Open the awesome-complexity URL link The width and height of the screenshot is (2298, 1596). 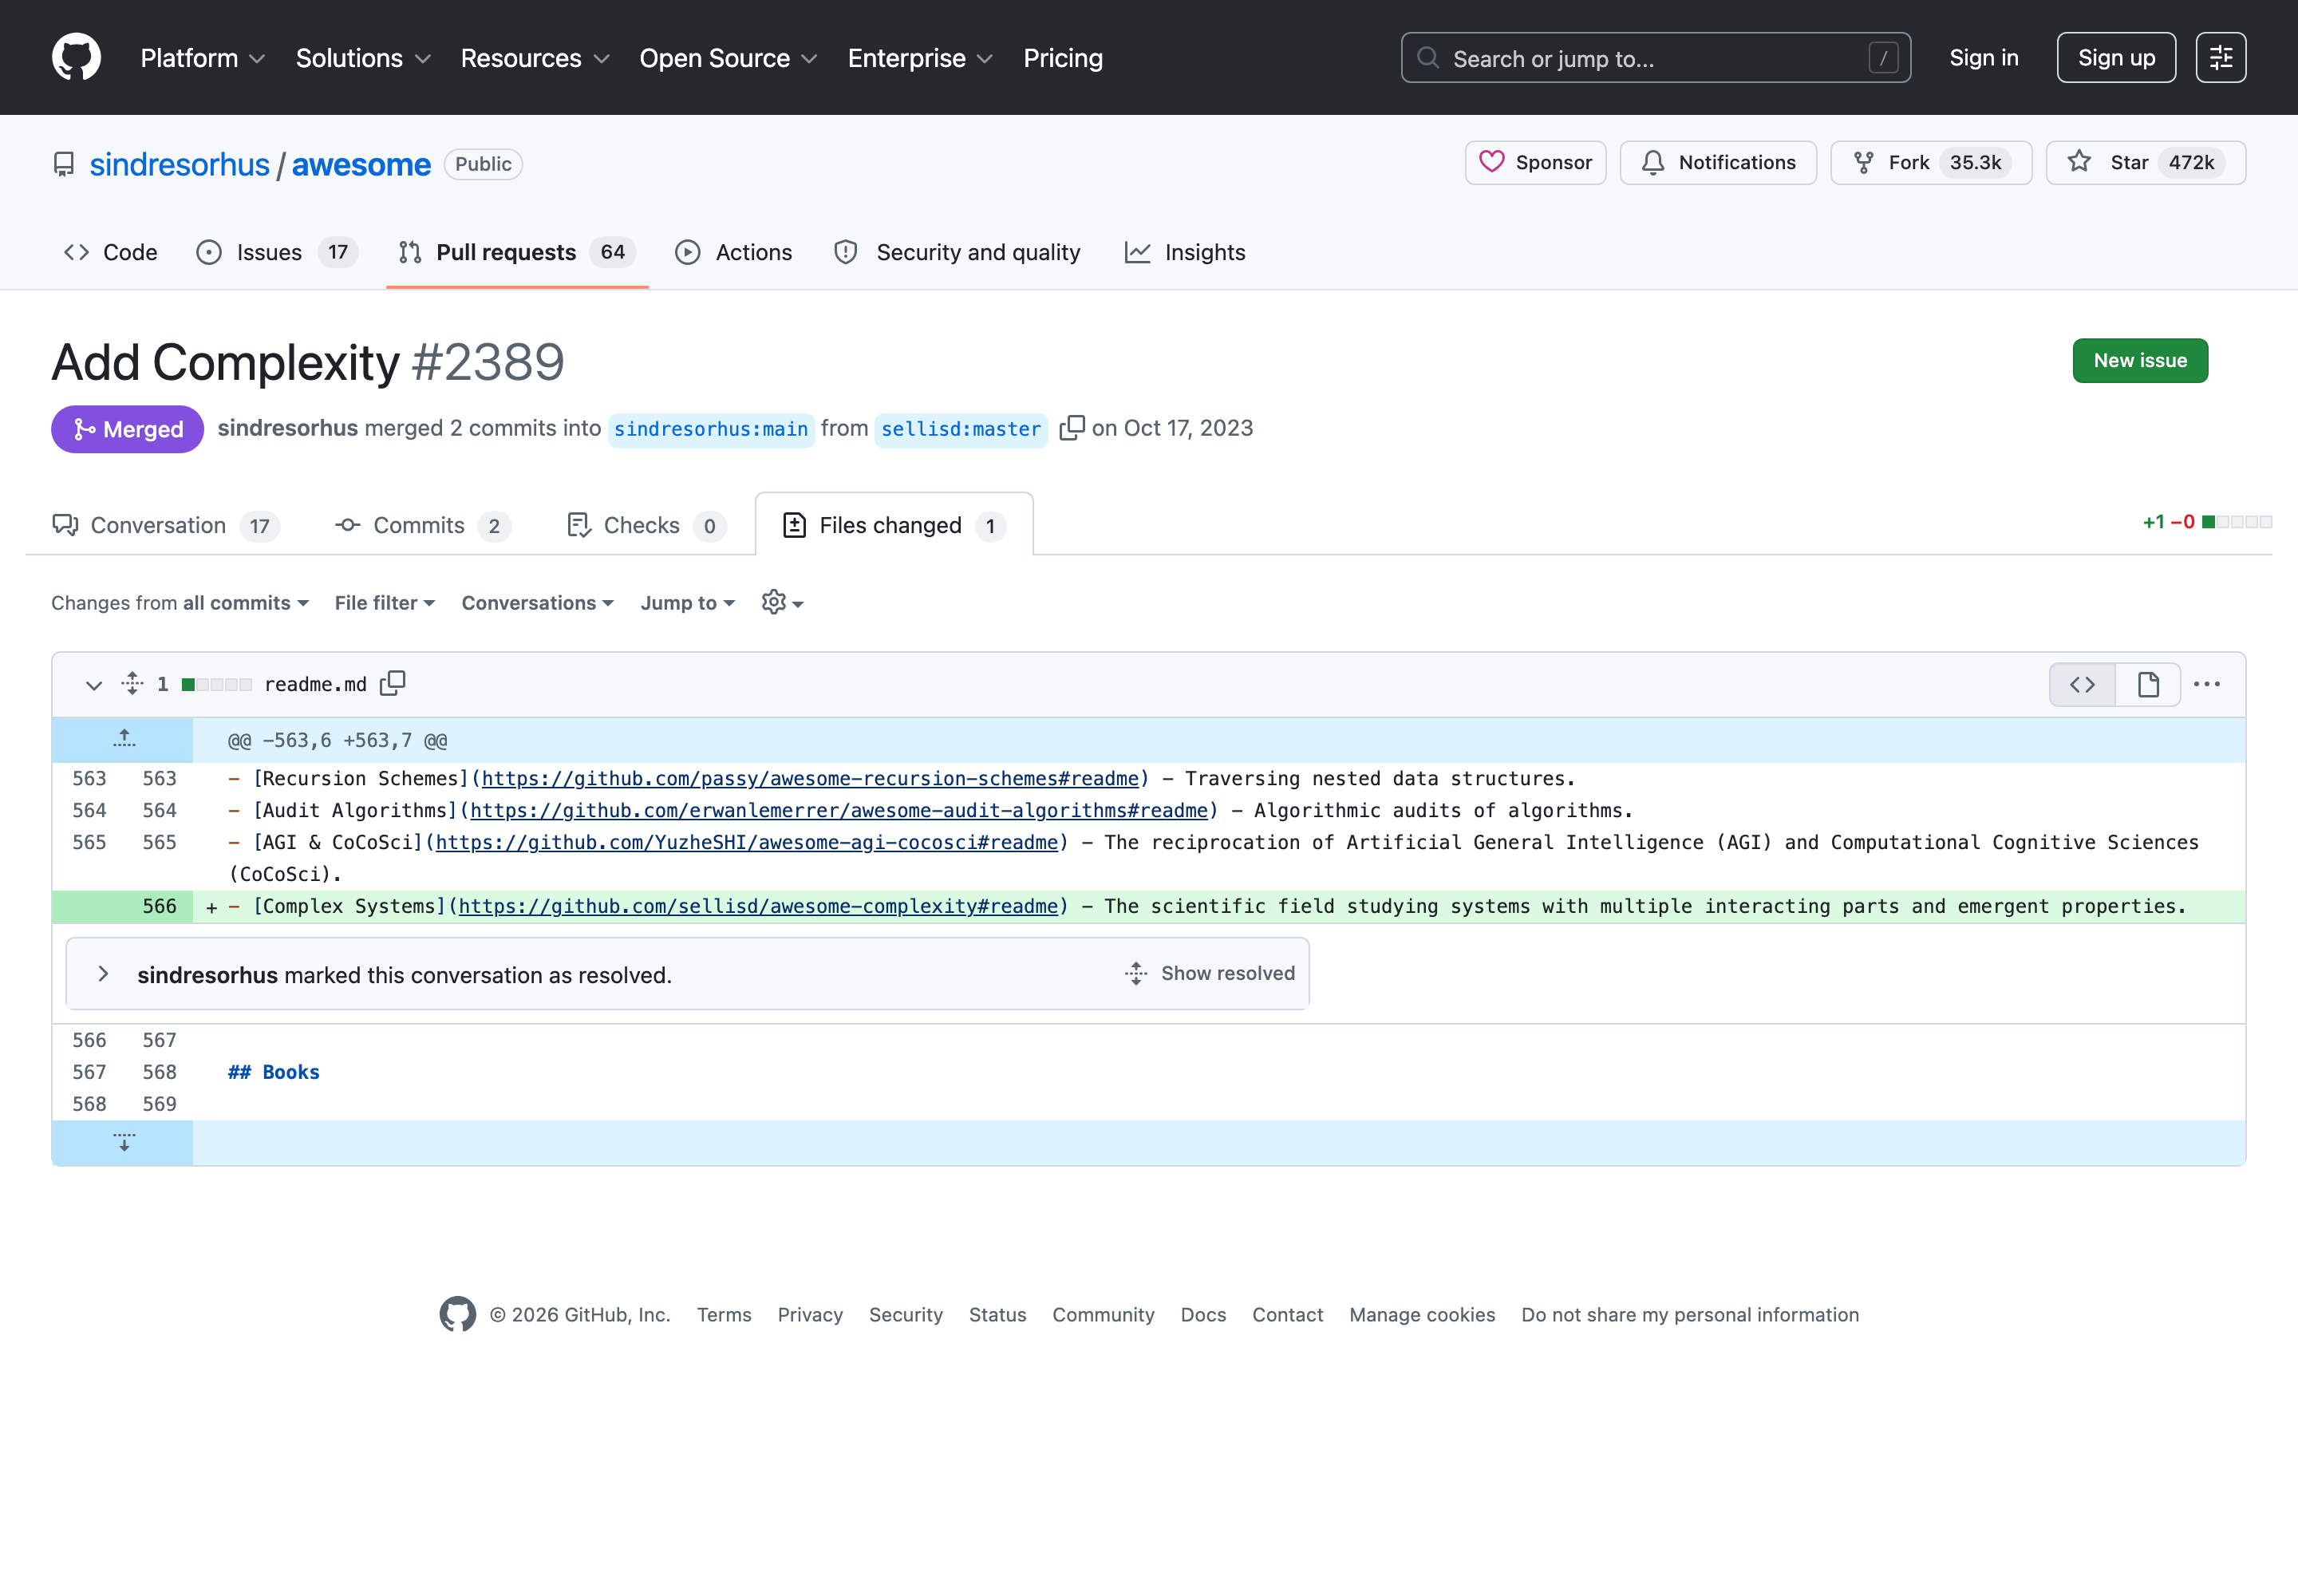[x=758, y=906]
